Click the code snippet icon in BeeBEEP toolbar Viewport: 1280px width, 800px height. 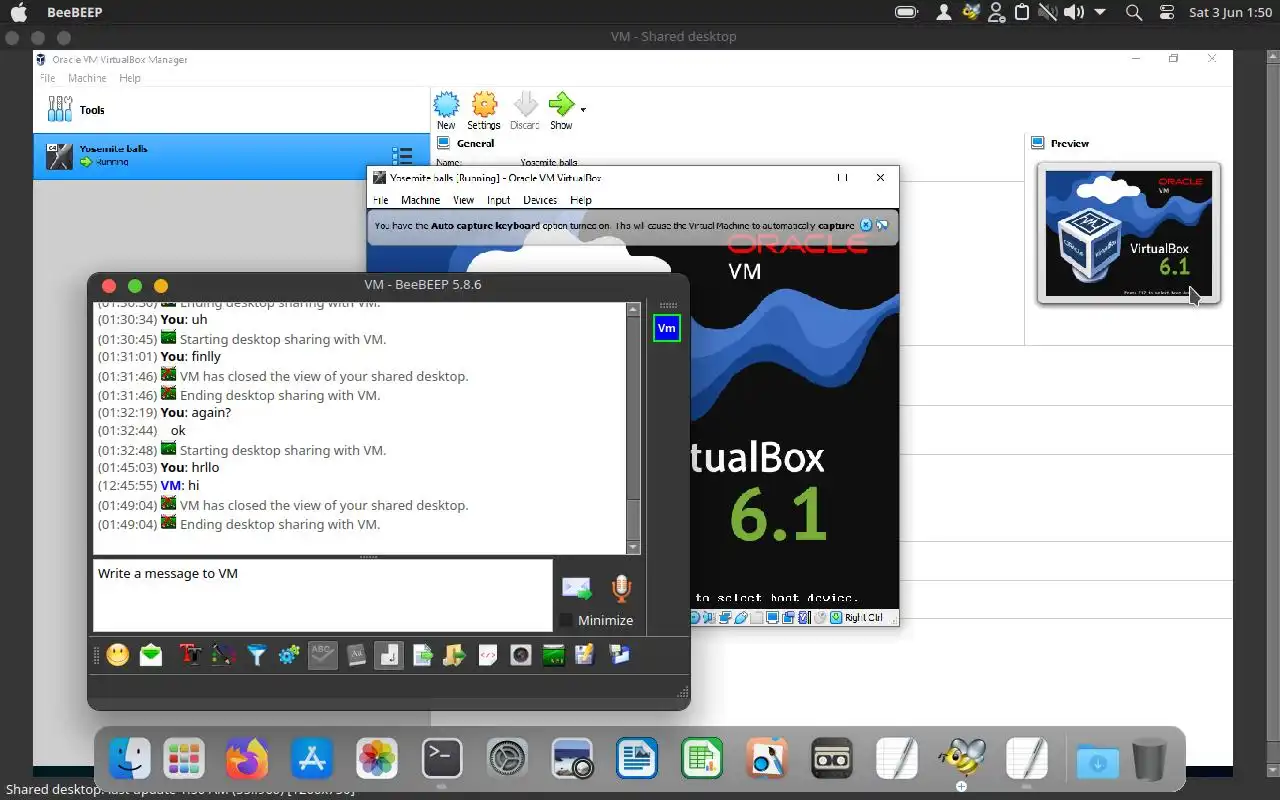pyautogui.click(x=488, y=655)
